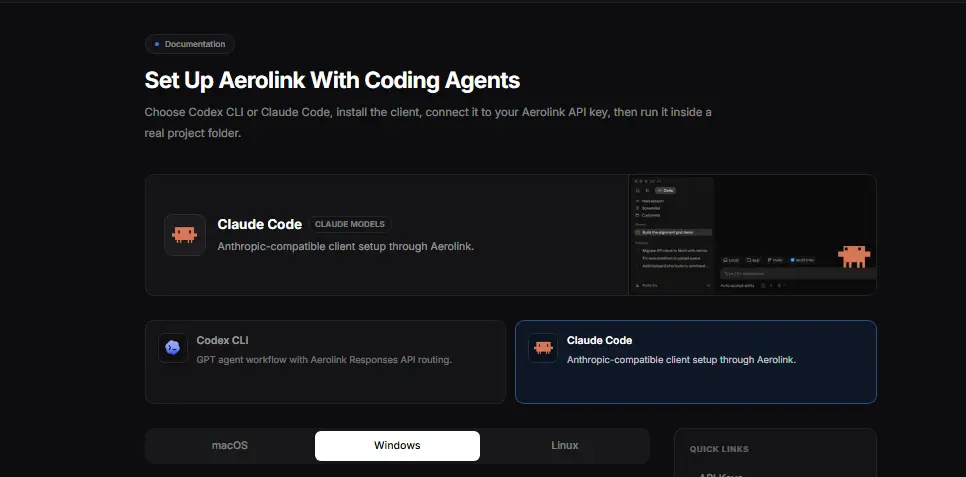Viewport: 966px width, 477px height.
Task: Select the Codex CLI agent card title
Action: (x=222, y=340)
